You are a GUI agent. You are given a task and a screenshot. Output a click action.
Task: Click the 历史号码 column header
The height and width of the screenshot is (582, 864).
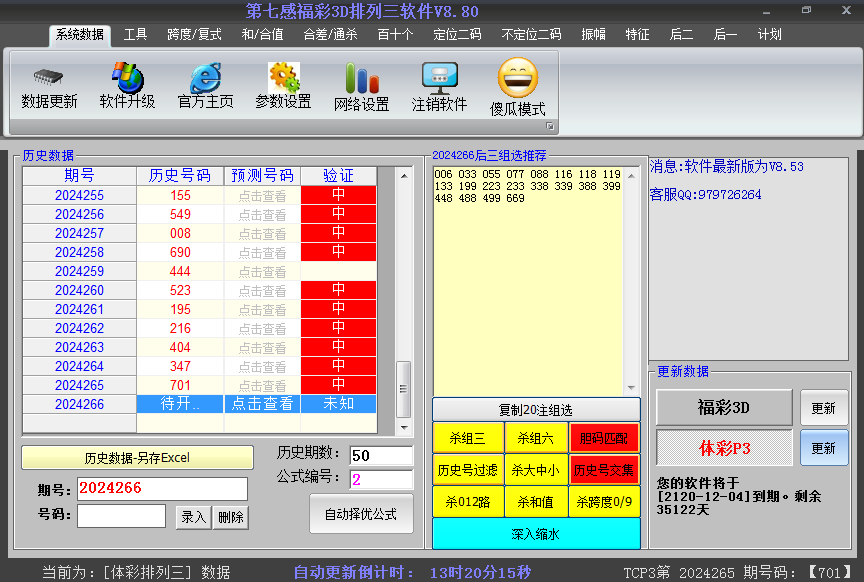(x=180, y=176)
